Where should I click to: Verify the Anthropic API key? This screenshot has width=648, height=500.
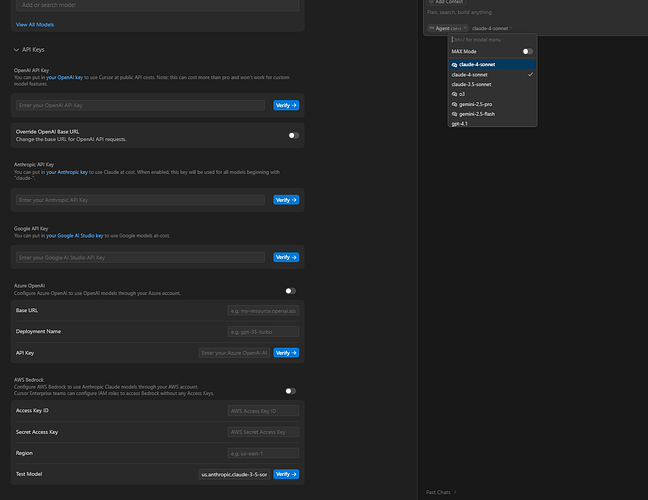[x=286, y=200]
